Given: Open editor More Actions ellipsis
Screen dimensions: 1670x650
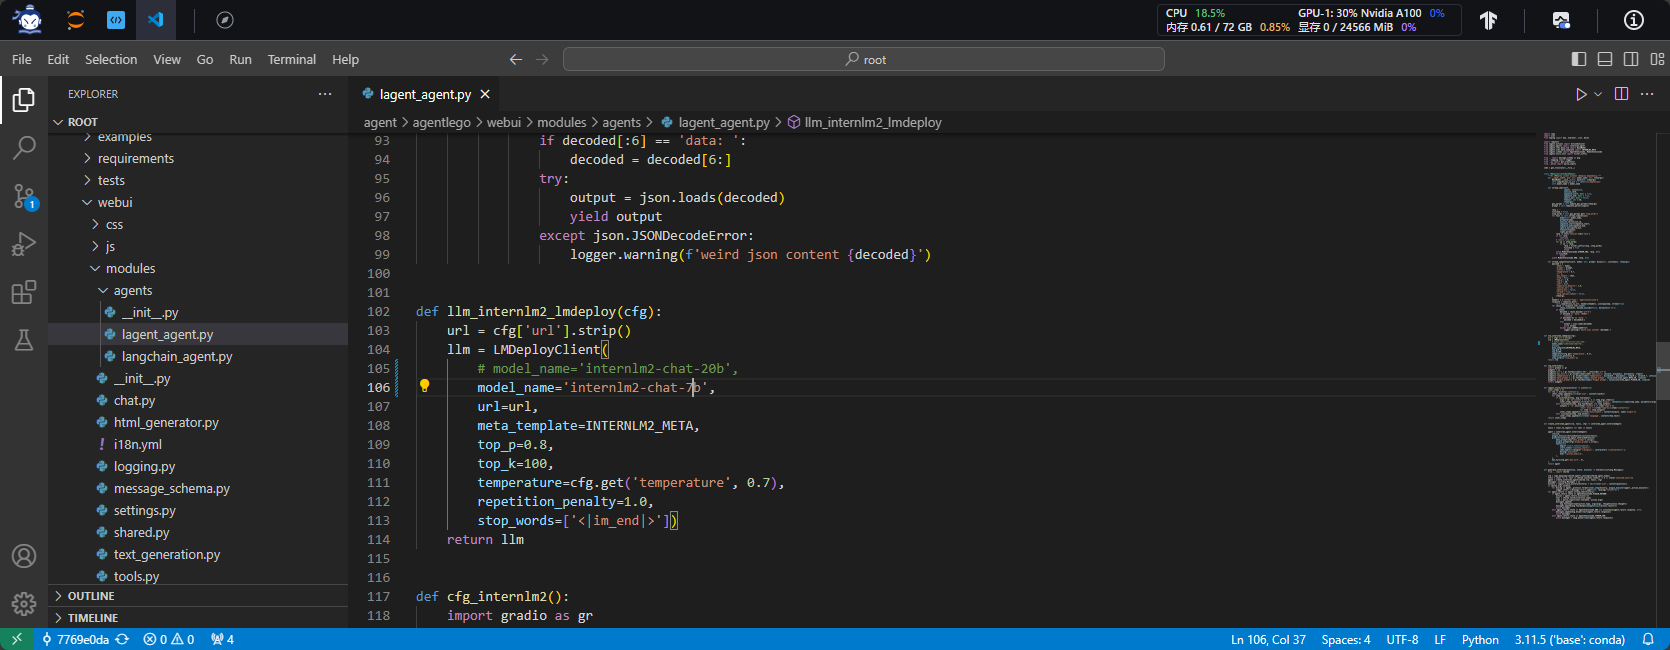Looking at the screenshot, I should tap(1647, 94).
